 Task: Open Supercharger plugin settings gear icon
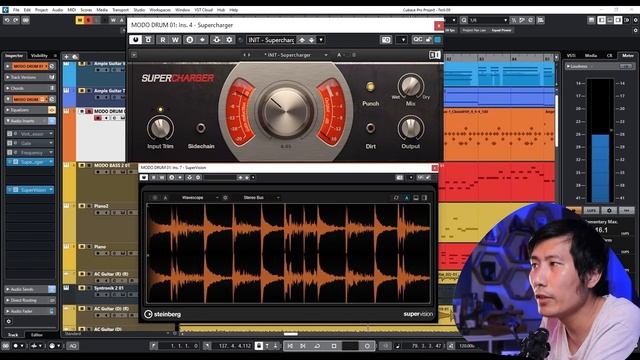point(229,40)
